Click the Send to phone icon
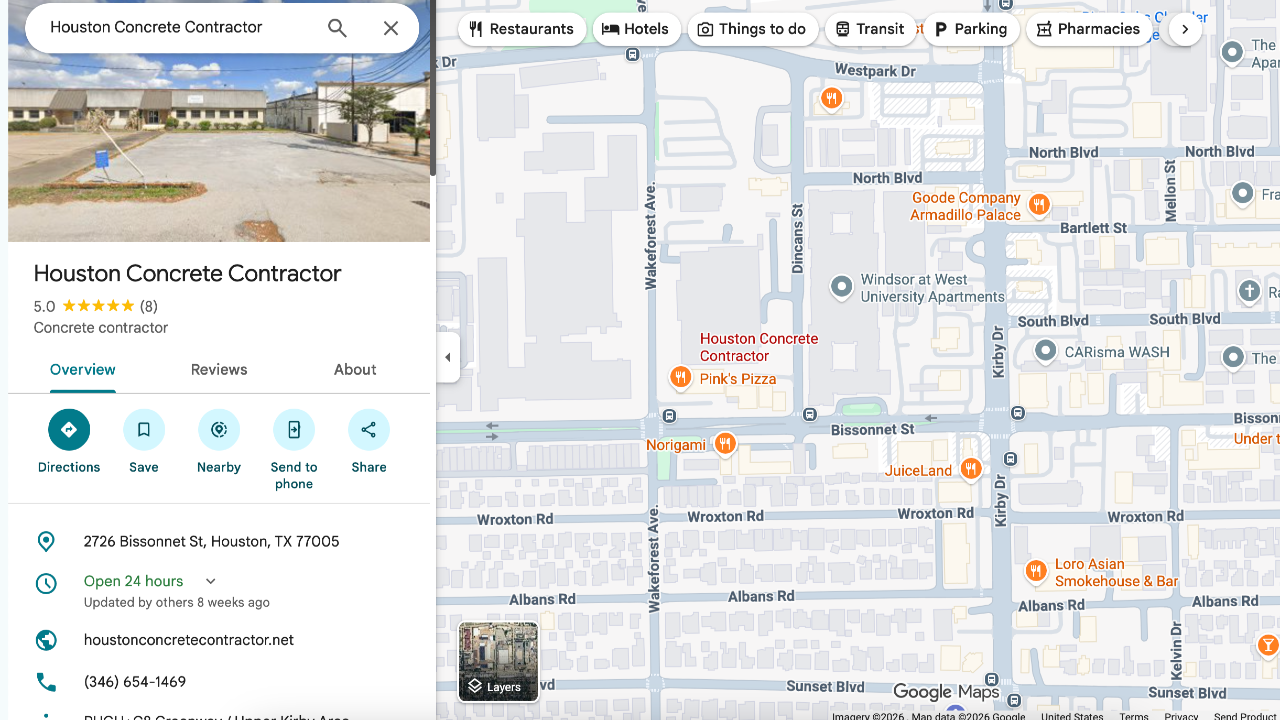1280x720 pixels. (x=294, y=430)
